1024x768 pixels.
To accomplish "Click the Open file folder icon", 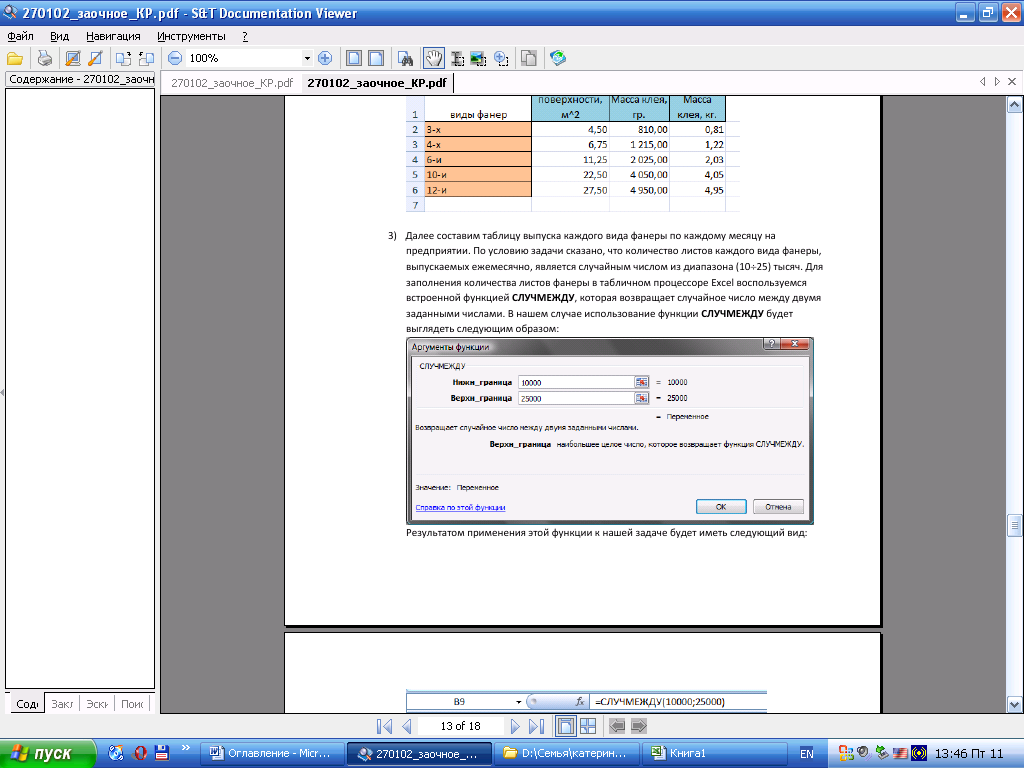I will point(15,59).
